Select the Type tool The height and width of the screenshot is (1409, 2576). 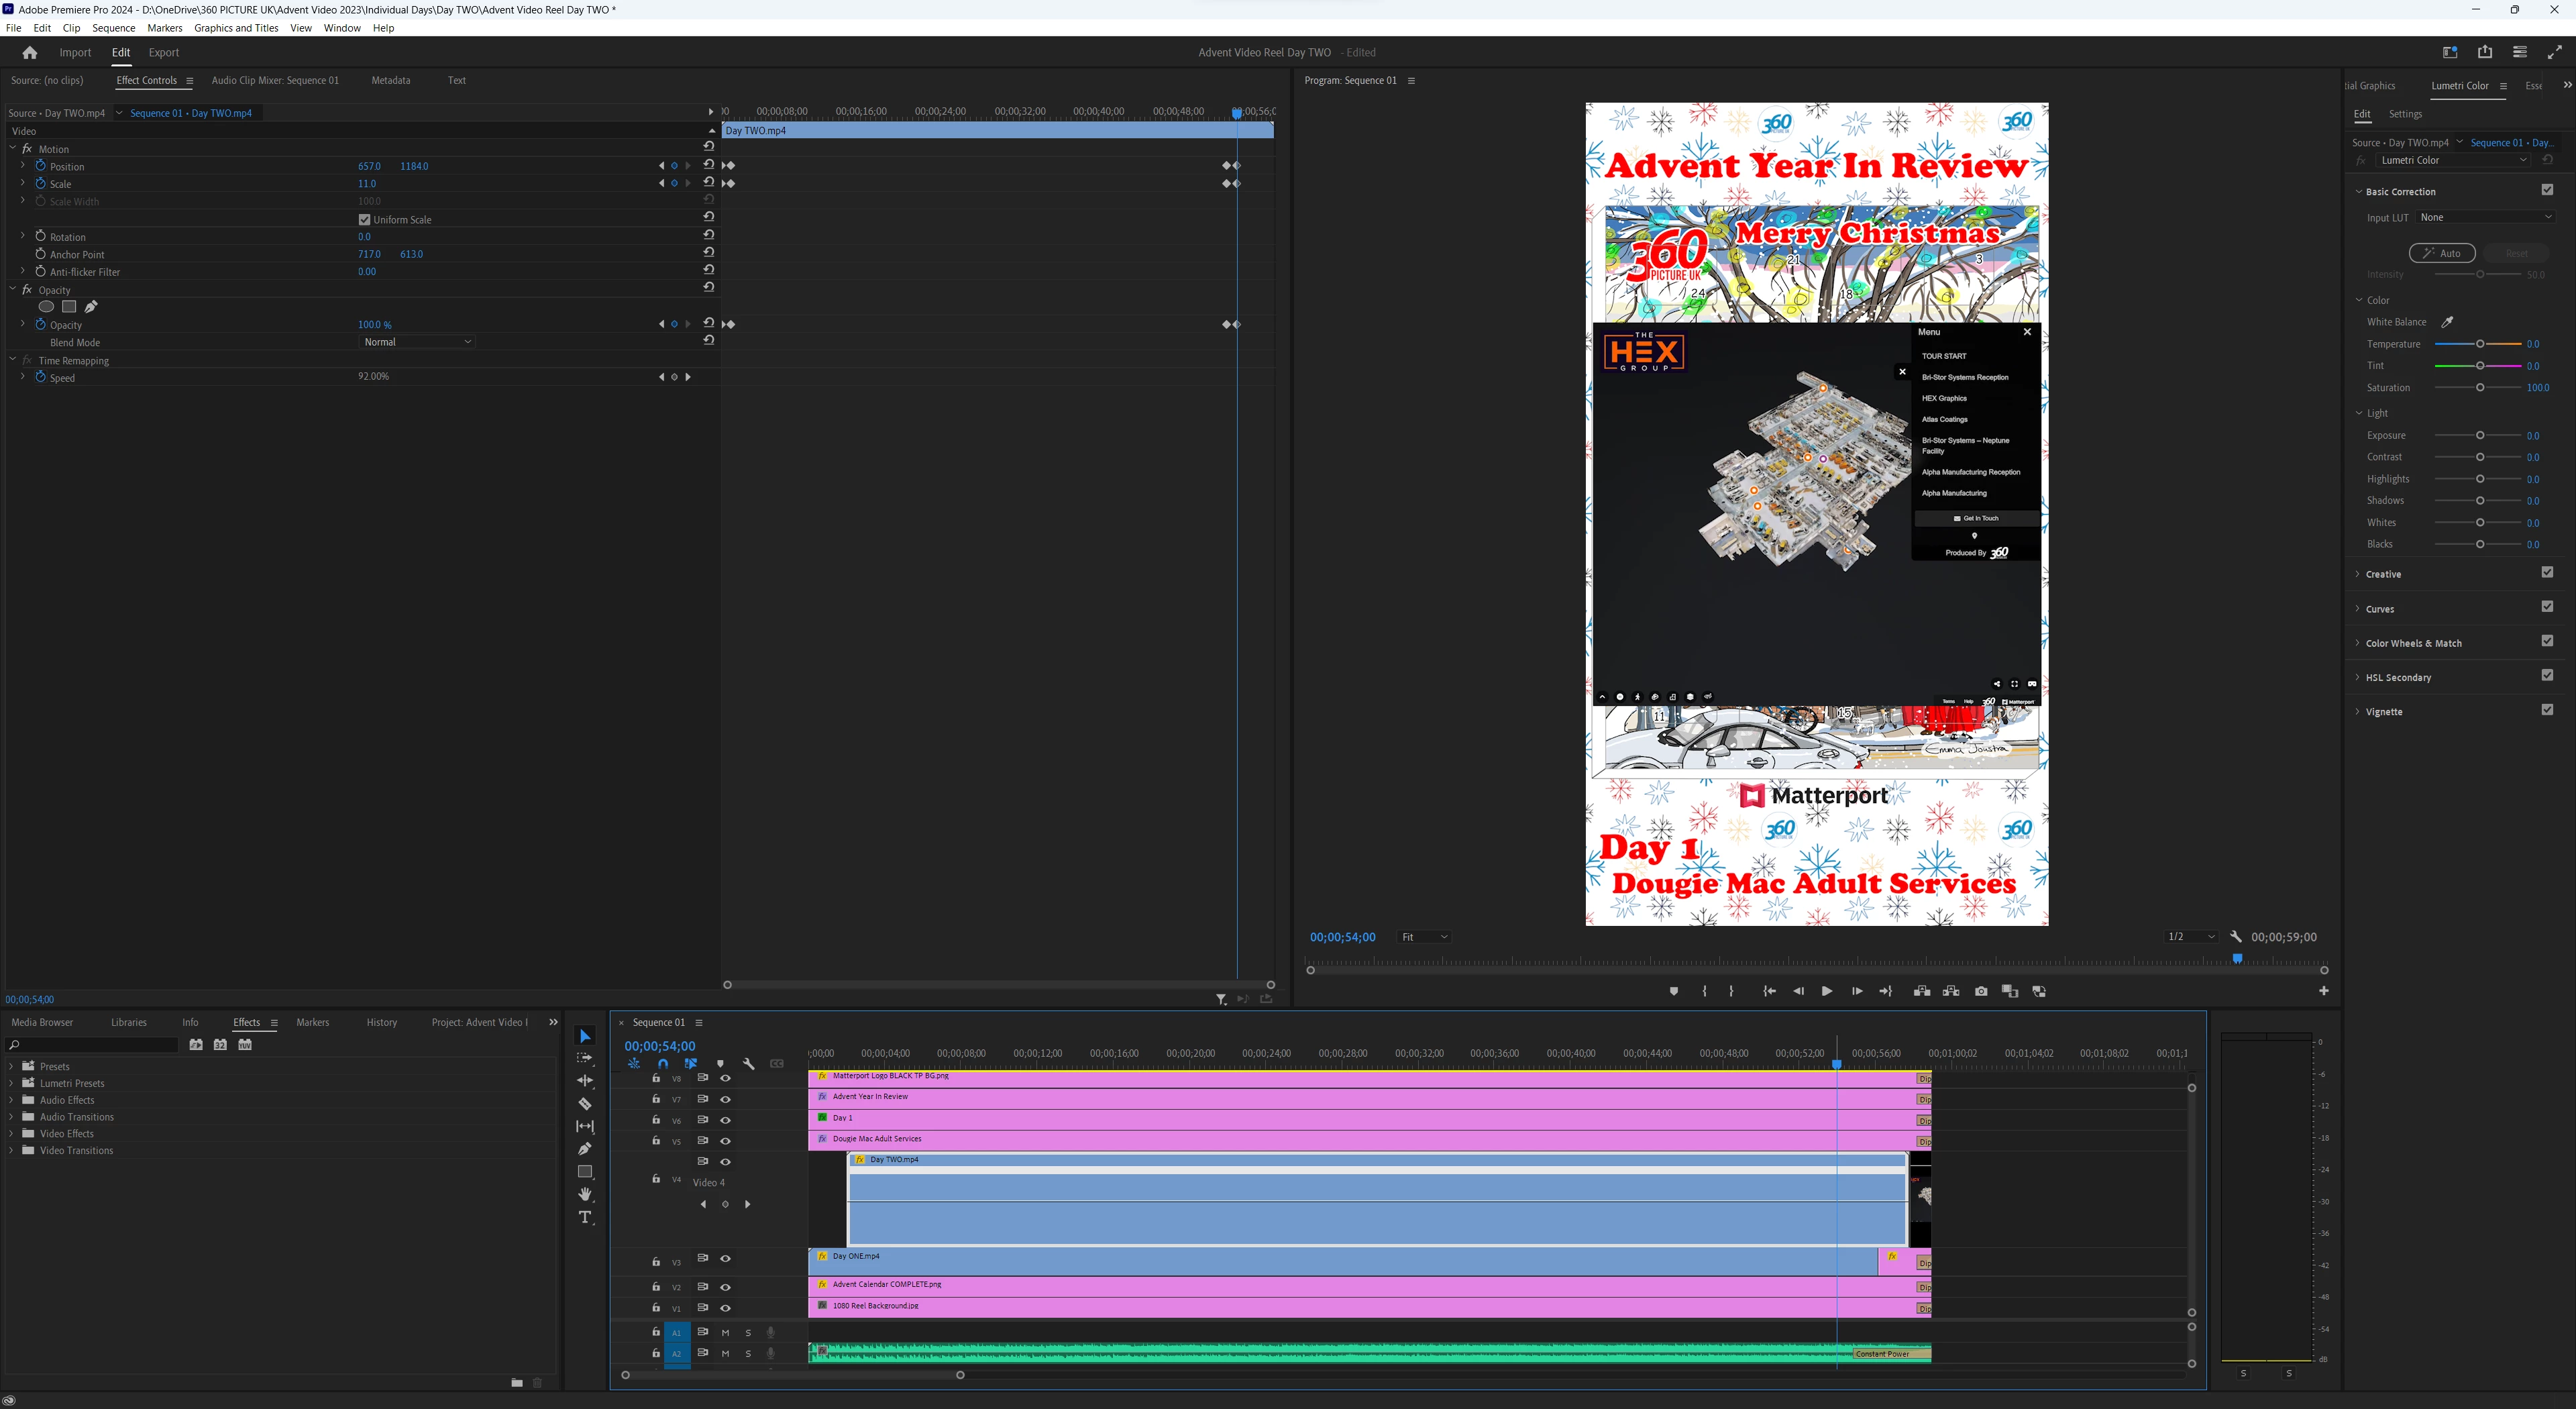point(585,1217)
